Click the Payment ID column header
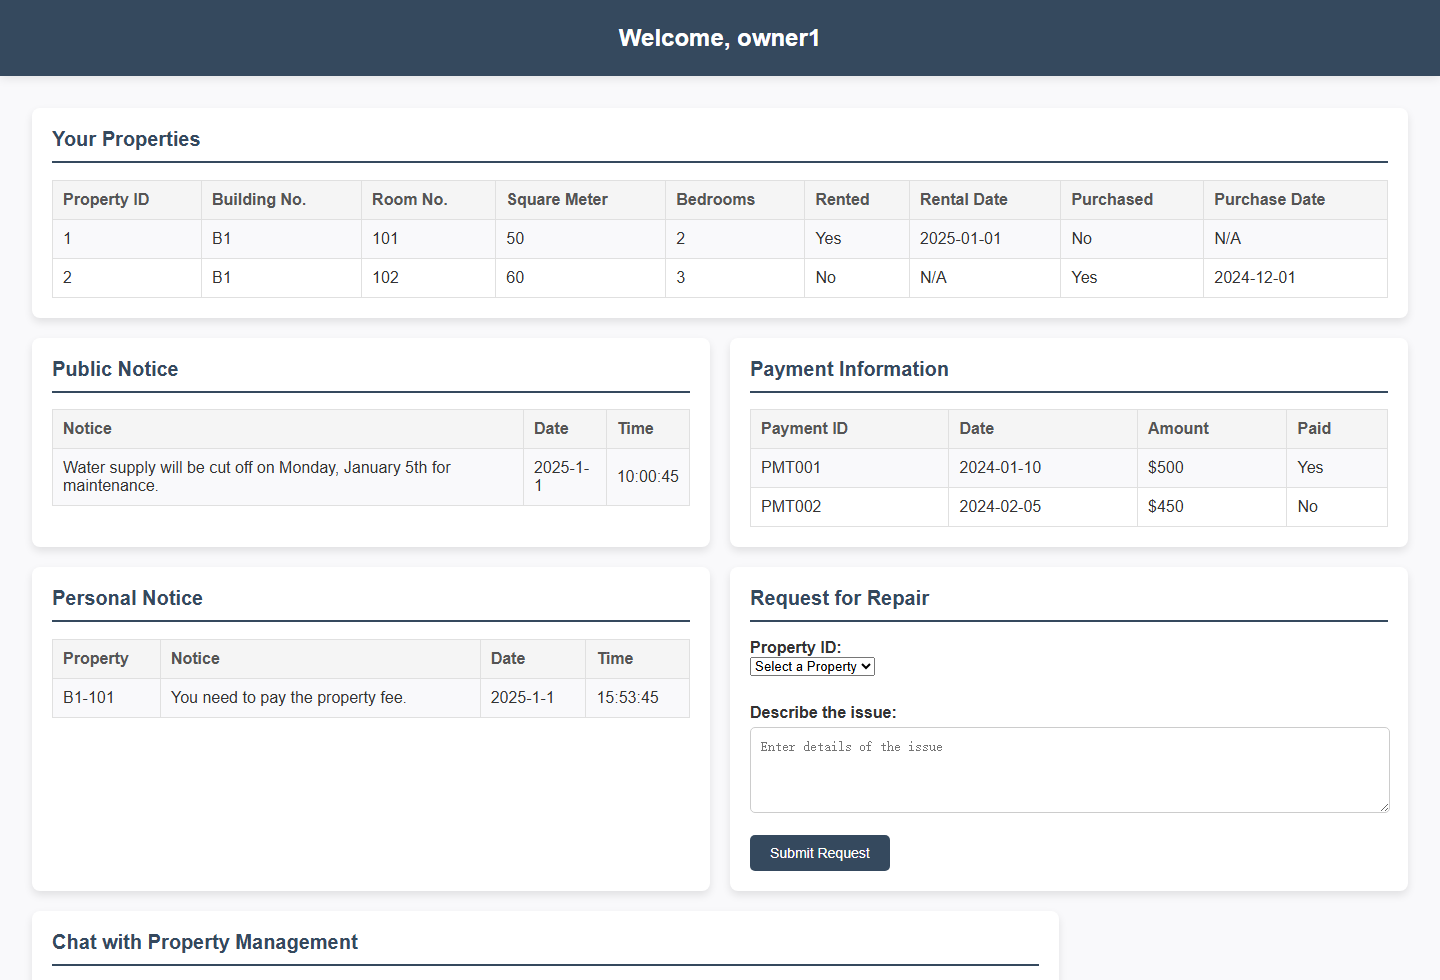This screenshot has height=980, width=1440. (x=849, y=429)
